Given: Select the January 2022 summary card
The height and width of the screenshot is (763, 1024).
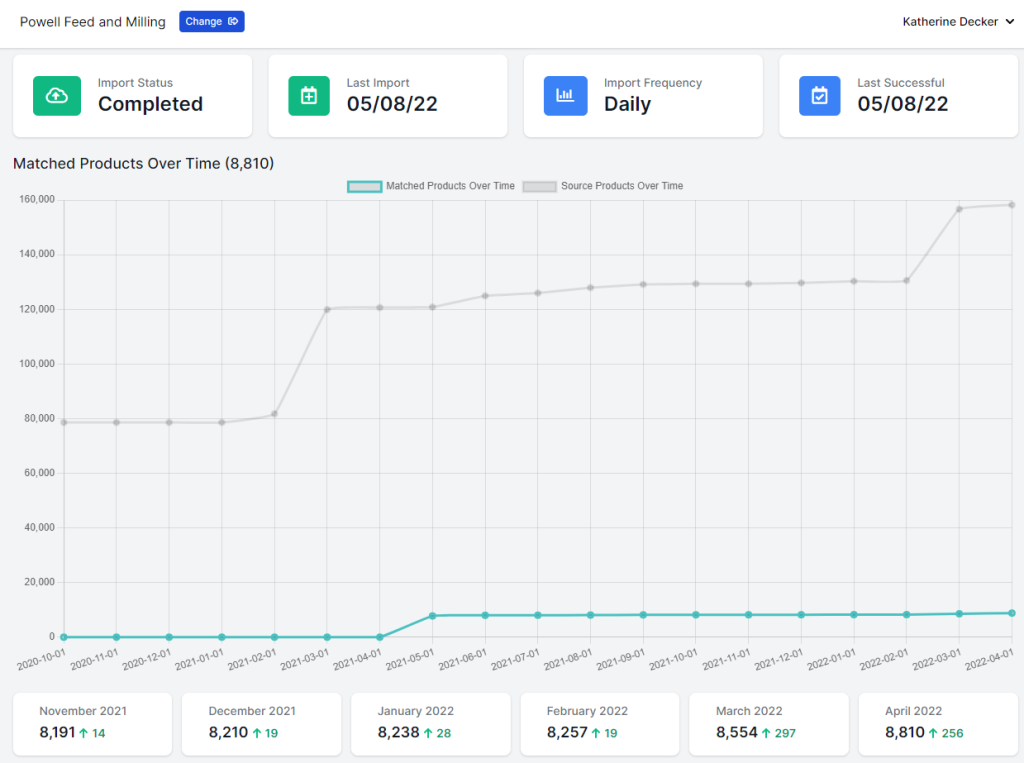Looking at the screenshot, I should click(x=430, y=724).
